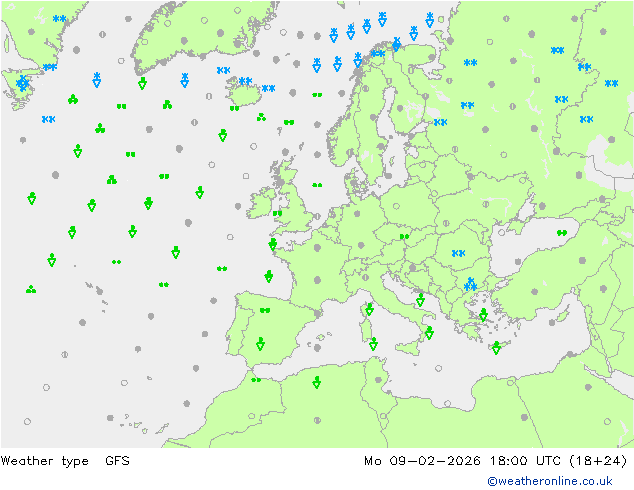
Task: Click the rain shower symbol over Sicily
Action: coord(429,333)
